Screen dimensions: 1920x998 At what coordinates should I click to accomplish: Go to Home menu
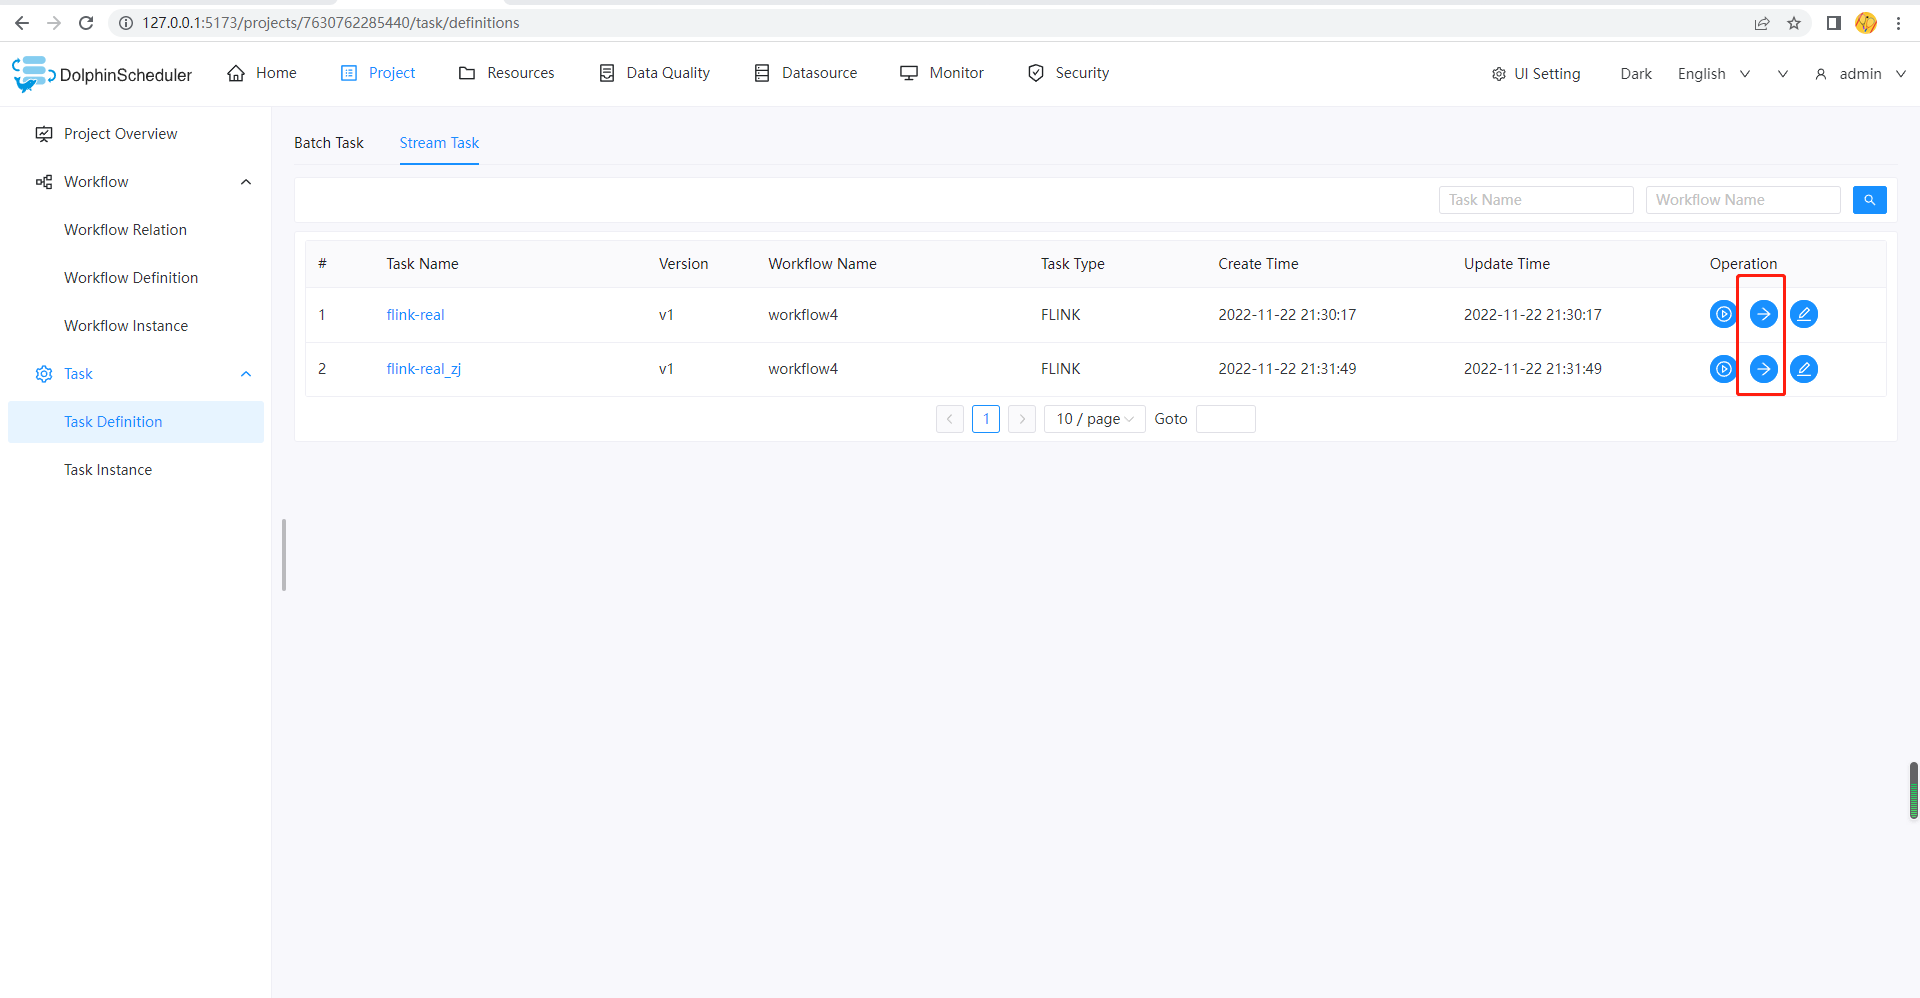point(262,73)
